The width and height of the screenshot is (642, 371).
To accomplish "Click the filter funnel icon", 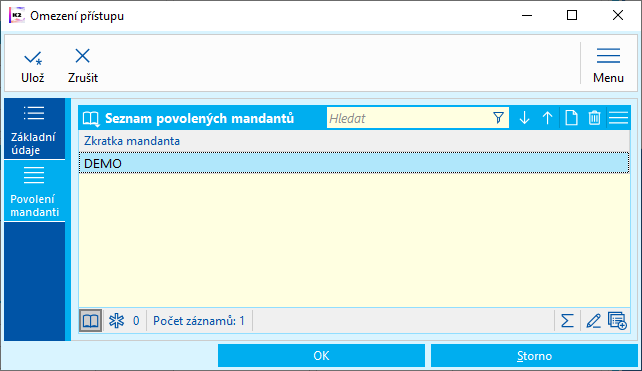I will coord(498,118).
